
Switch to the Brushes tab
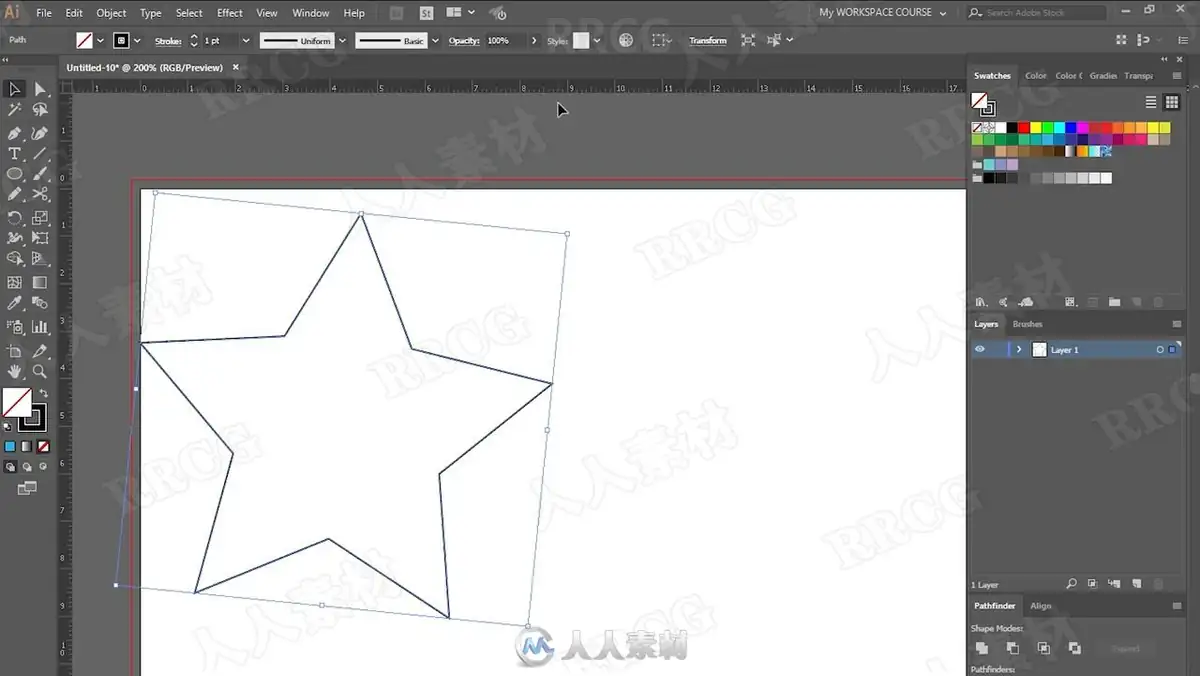pyautogui.click(x=1027, y=324)
